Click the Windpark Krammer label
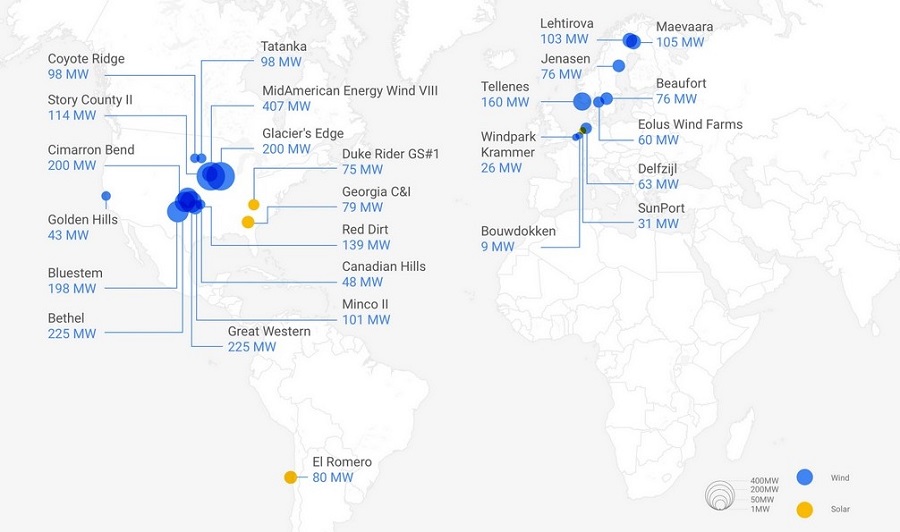This screenshot has width=900, height=532. pos(509,145)
